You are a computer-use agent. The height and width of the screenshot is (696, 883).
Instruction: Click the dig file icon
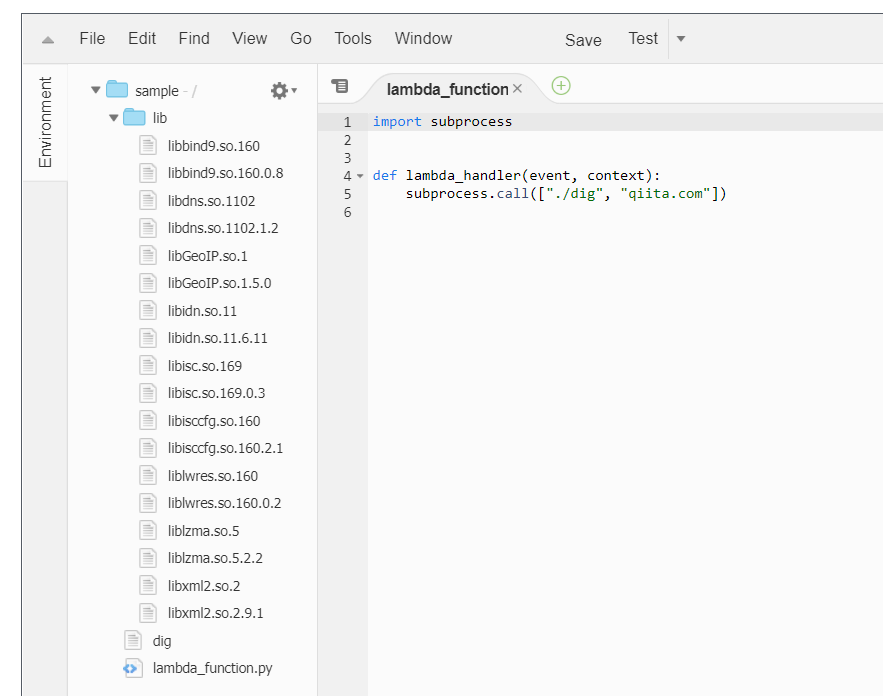click(133, 640)
